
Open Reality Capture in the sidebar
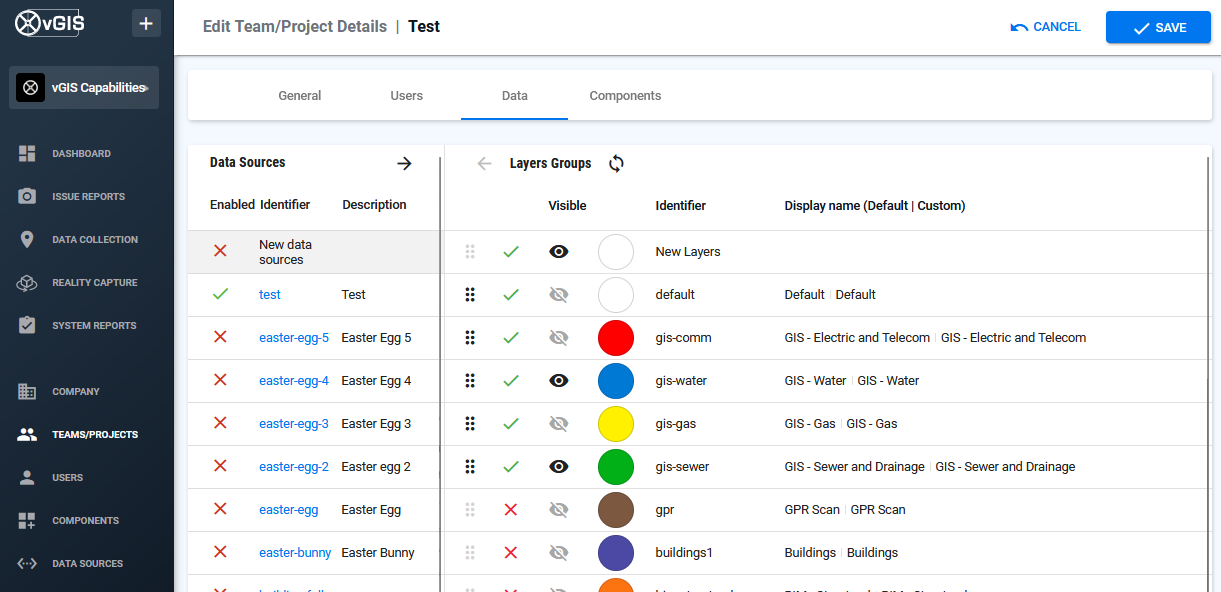pyautogui.click(x=95, y=283)
